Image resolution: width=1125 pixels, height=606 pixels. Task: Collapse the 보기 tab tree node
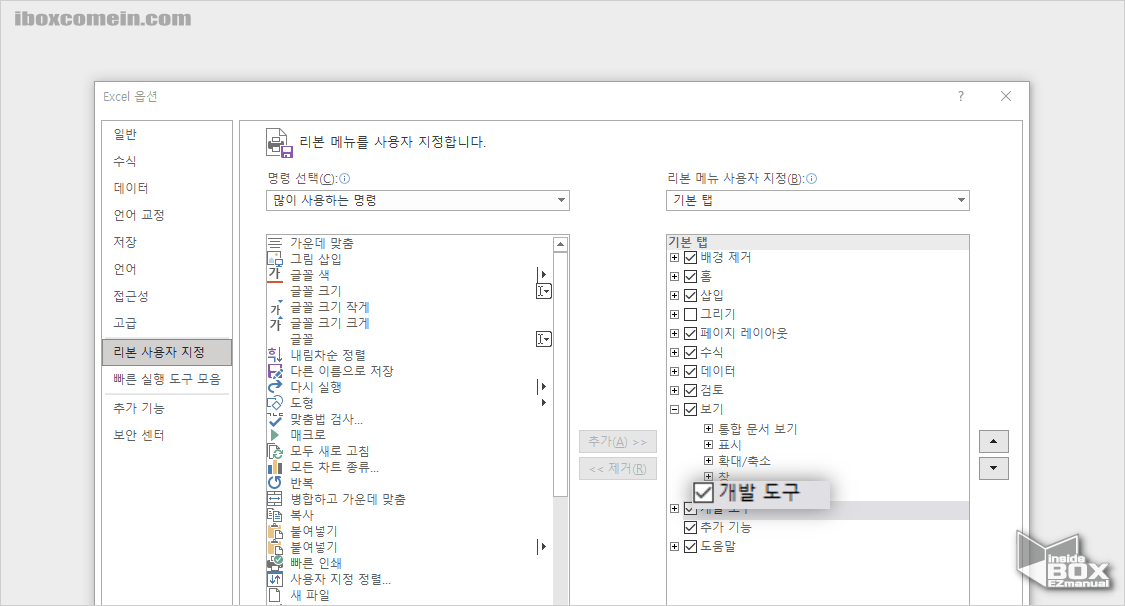(x=674, y=408)
